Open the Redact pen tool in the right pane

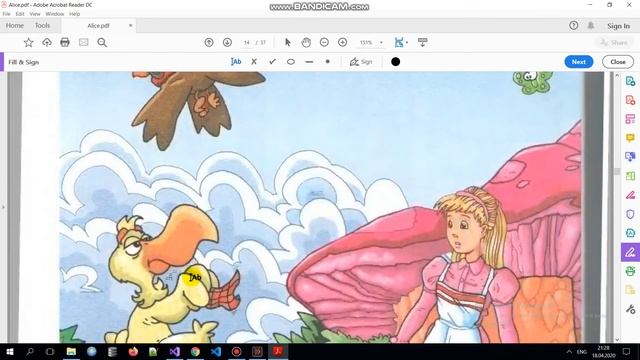click(630, 195)
